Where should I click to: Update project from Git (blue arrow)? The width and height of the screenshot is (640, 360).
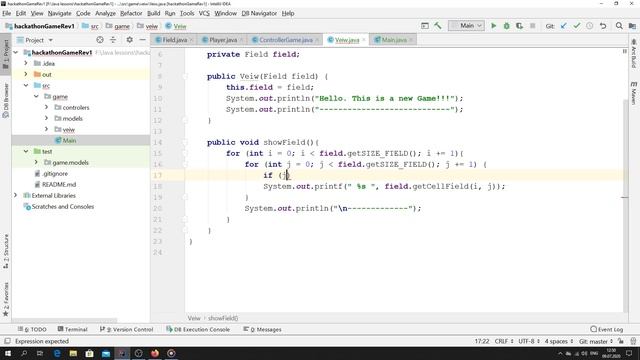tap(564, 26)
